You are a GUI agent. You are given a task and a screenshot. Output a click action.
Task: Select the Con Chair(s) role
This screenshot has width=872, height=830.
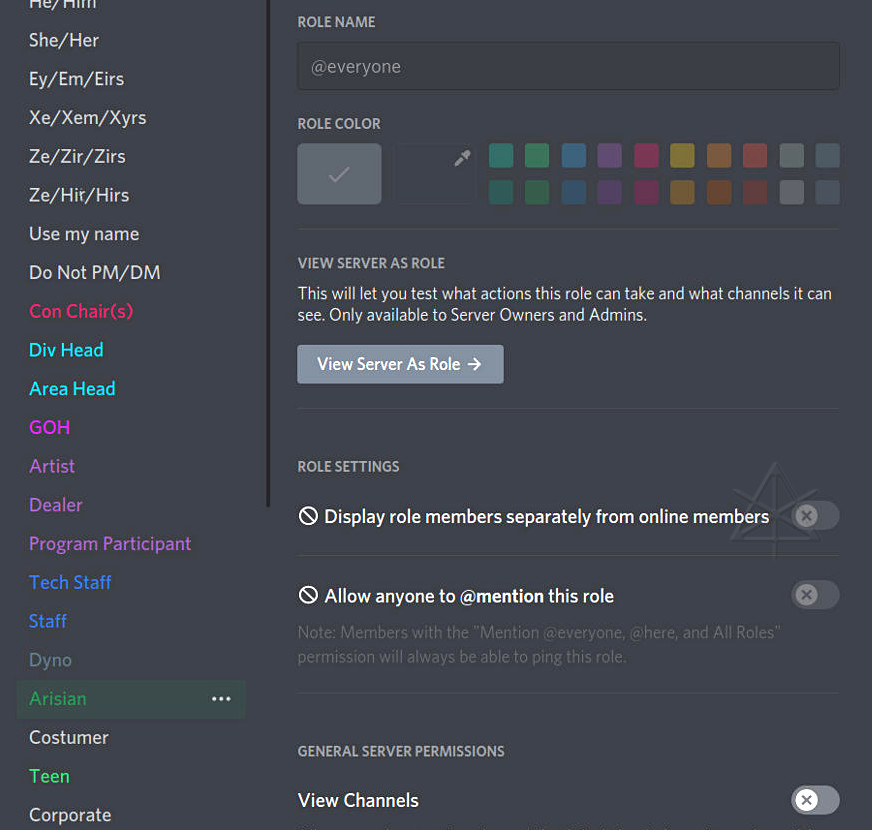click(x=81, y=311)
